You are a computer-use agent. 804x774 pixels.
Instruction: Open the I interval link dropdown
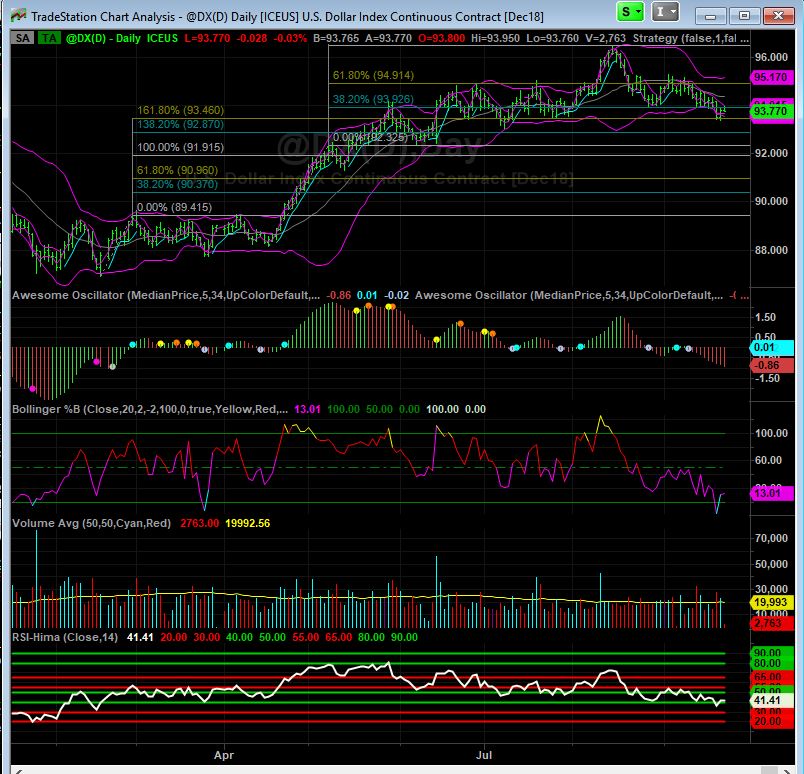(666, 12)
